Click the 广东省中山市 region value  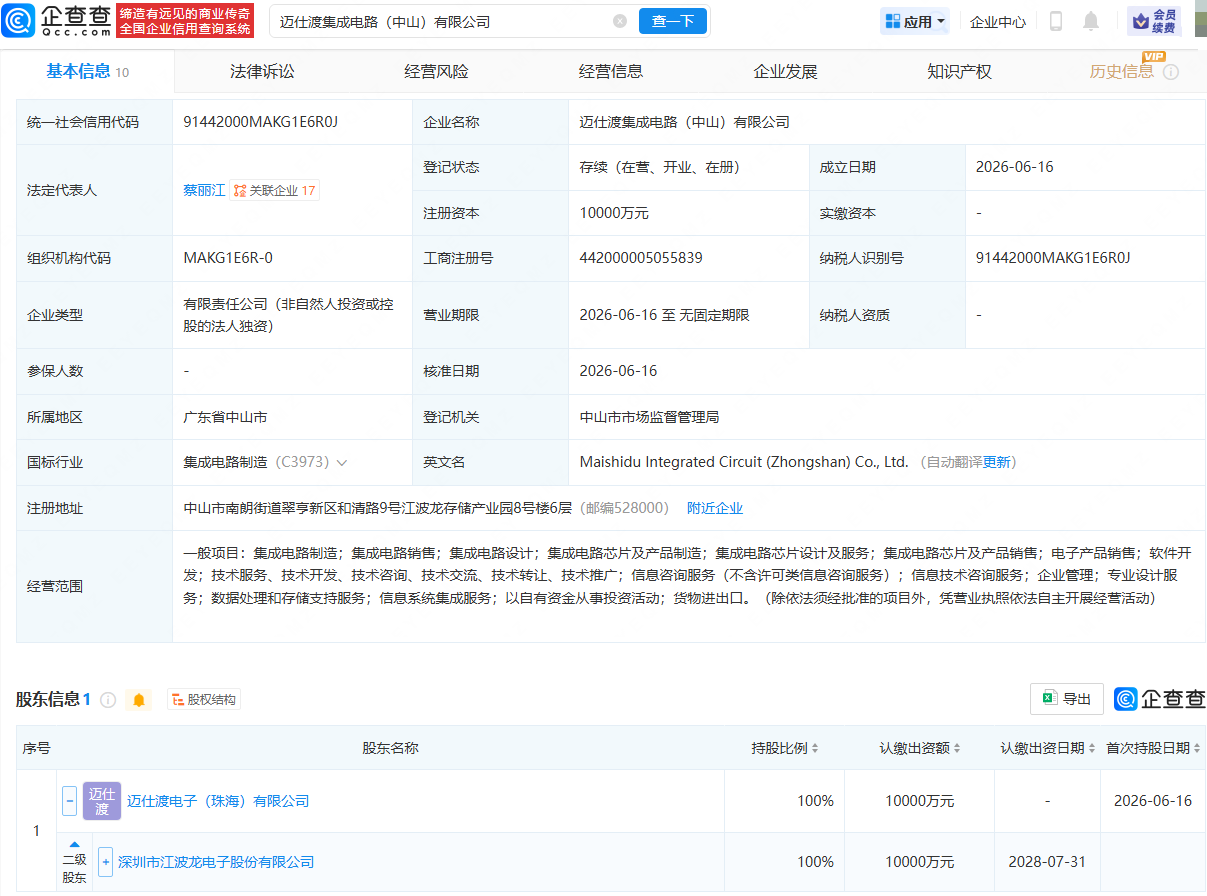click(225, 417)
